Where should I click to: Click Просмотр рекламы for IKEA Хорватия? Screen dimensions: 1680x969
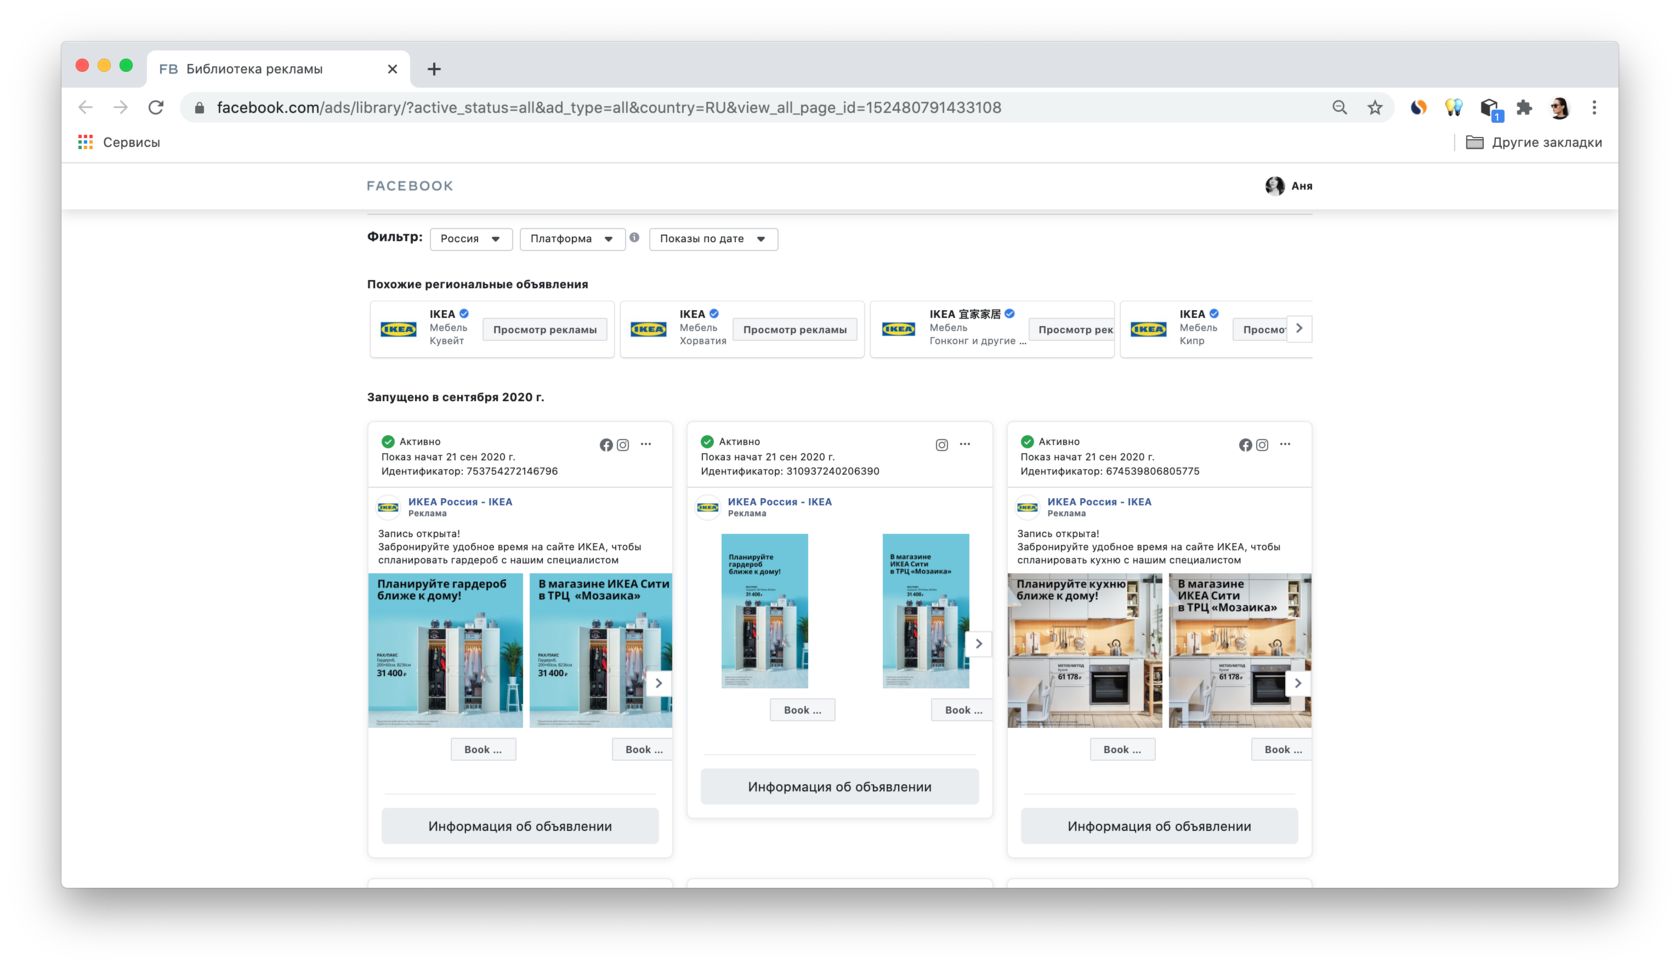795,329
